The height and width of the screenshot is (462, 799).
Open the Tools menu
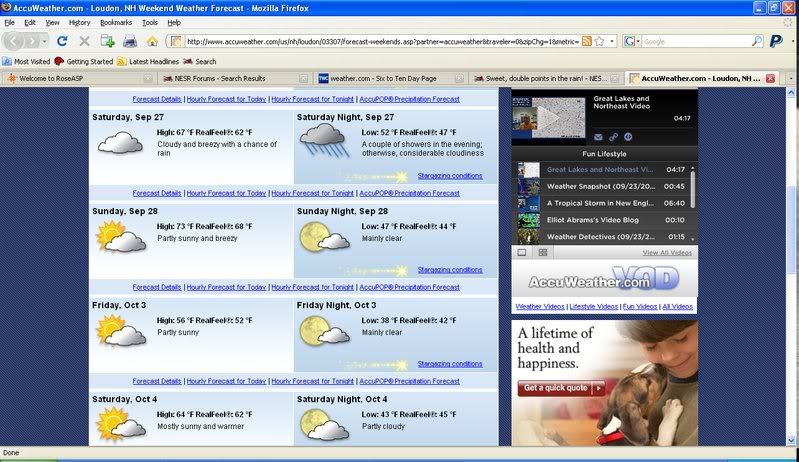(x=150, y=22)
